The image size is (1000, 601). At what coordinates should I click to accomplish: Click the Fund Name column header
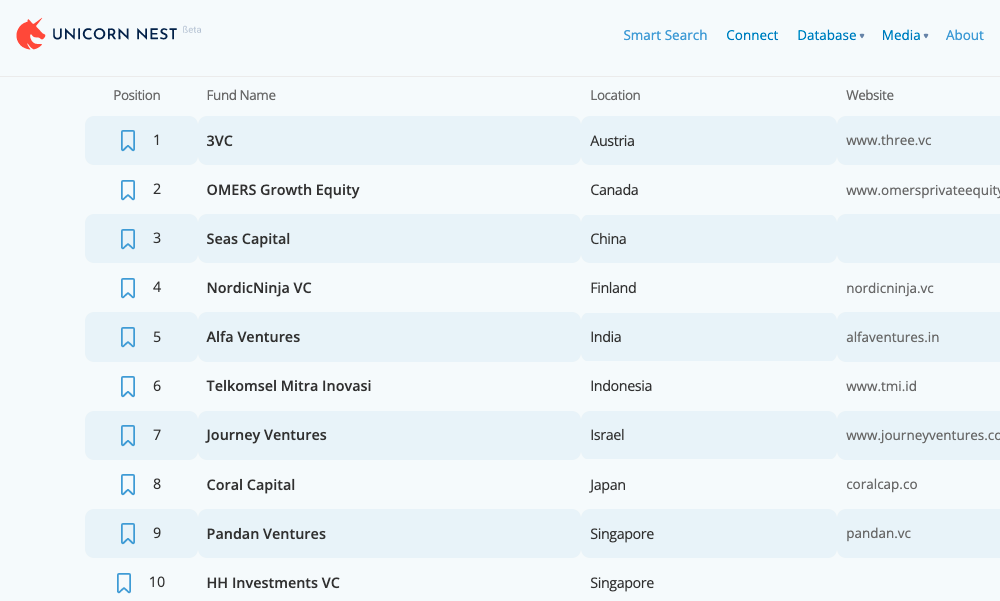click(241, 95)
